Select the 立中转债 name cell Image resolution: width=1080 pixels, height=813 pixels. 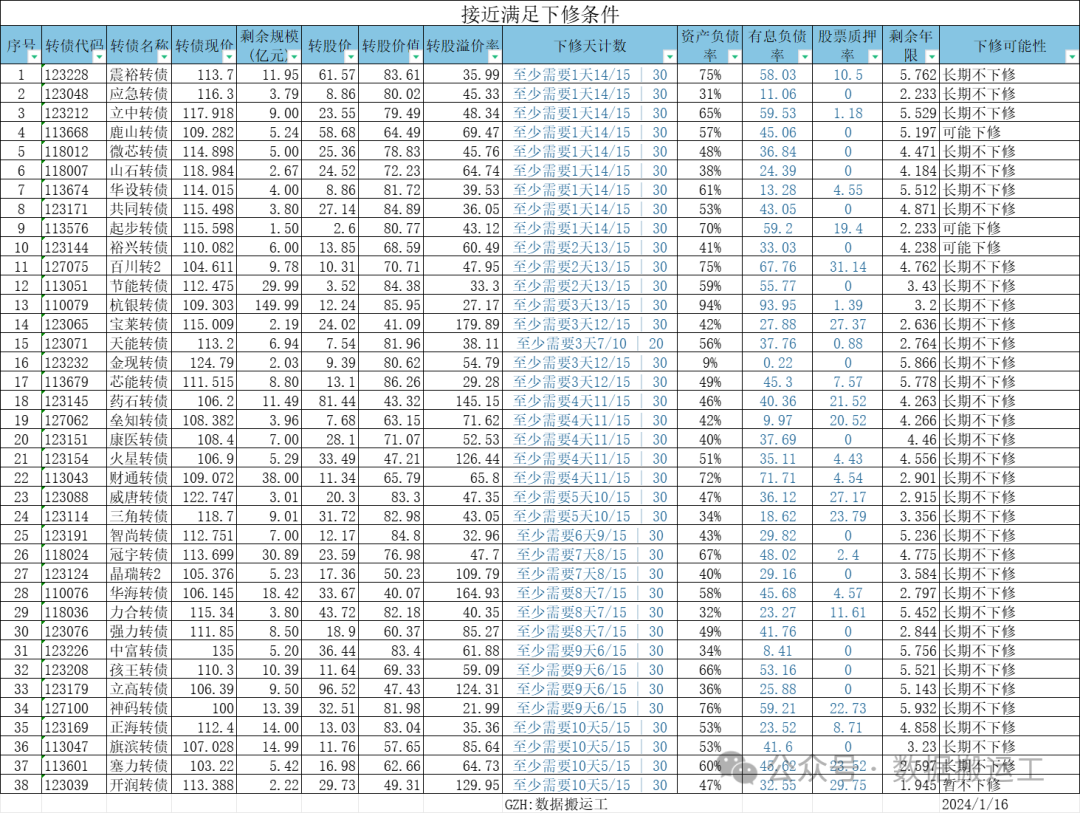point(139,113)
